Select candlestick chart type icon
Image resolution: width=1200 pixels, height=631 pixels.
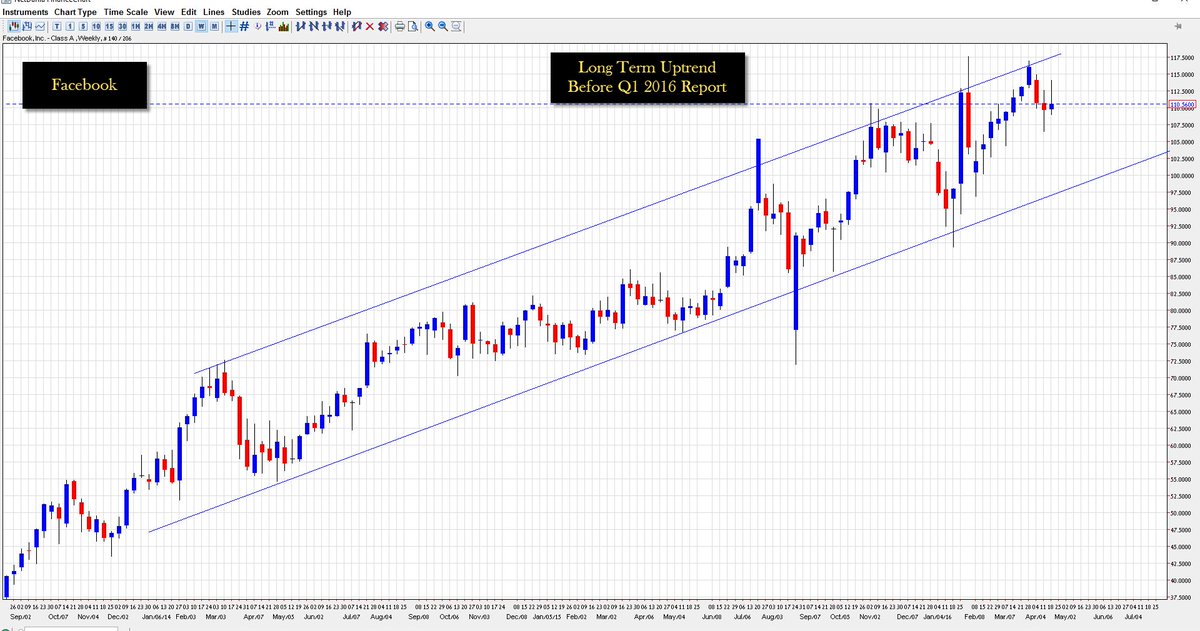(15, 26)
